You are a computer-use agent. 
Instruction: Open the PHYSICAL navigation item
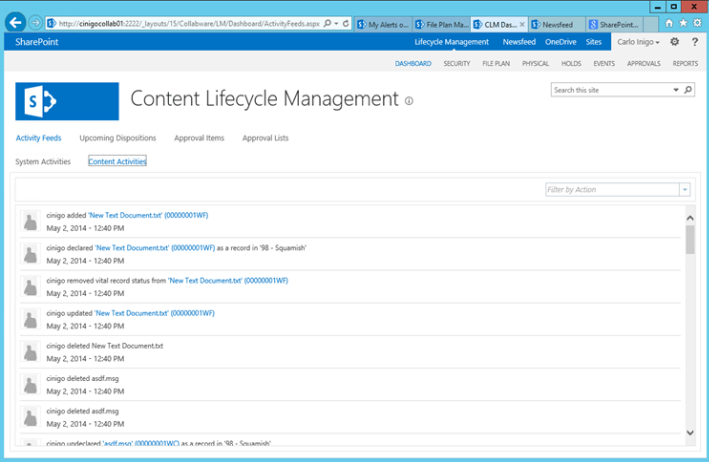(535, 64)
